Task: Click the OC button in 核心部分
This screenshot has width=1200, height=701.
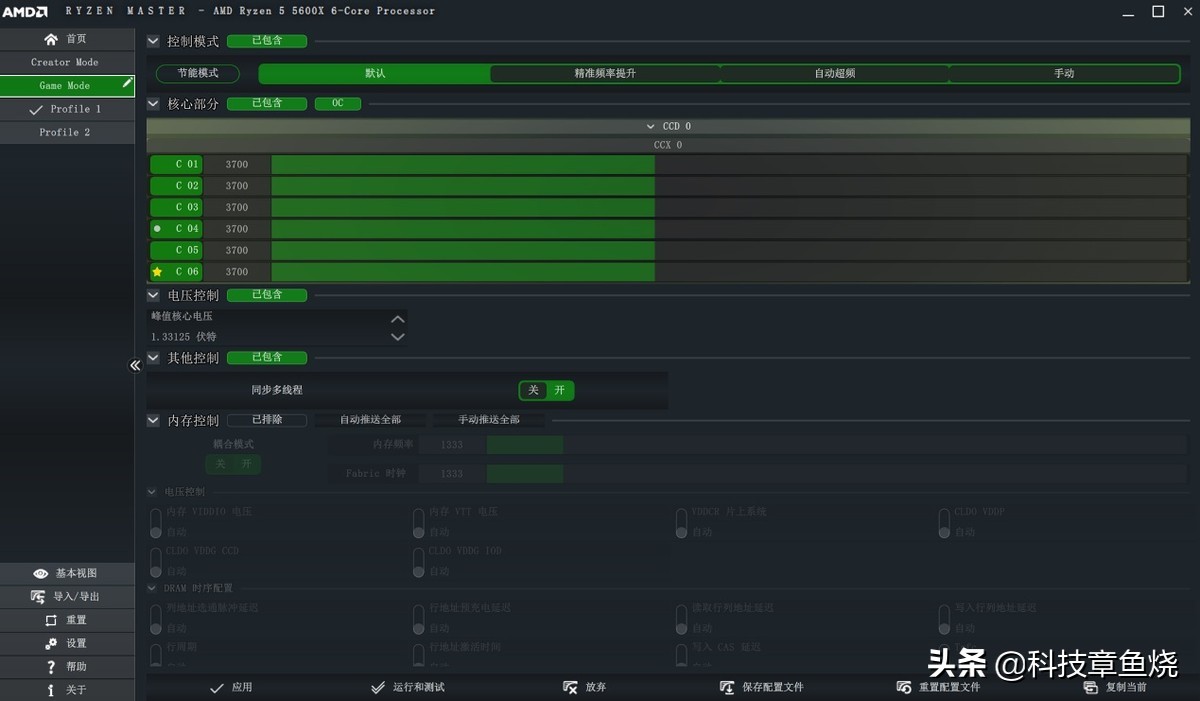Action: (338, 103)
